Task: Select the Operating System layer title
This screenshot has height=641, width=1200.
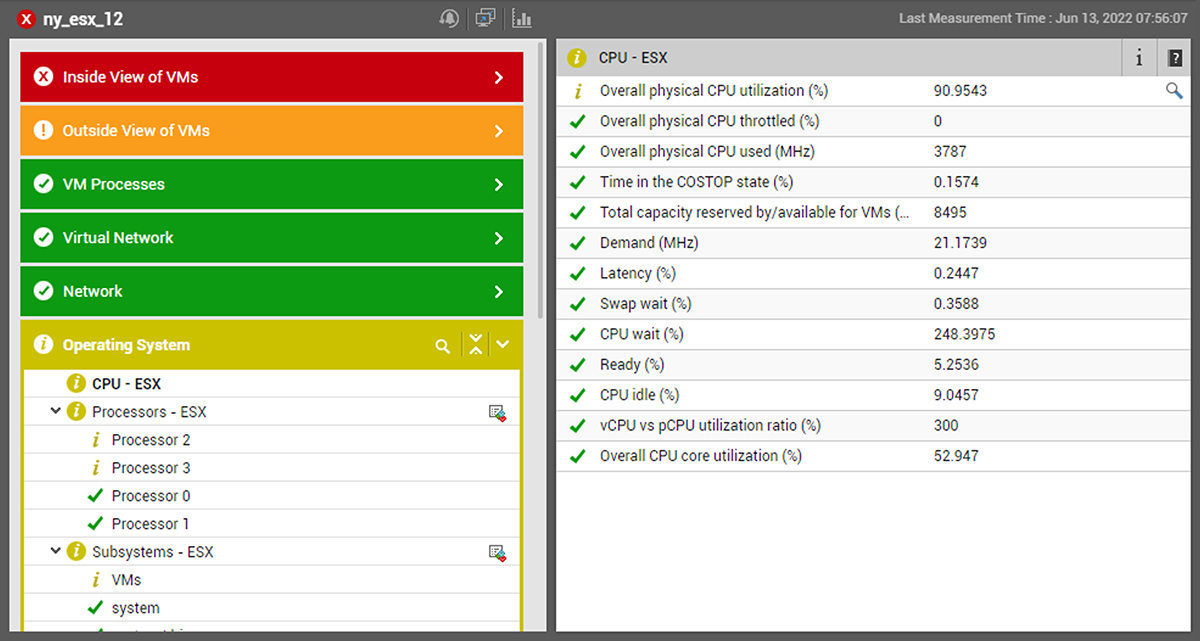Action: tap(126, 345)
